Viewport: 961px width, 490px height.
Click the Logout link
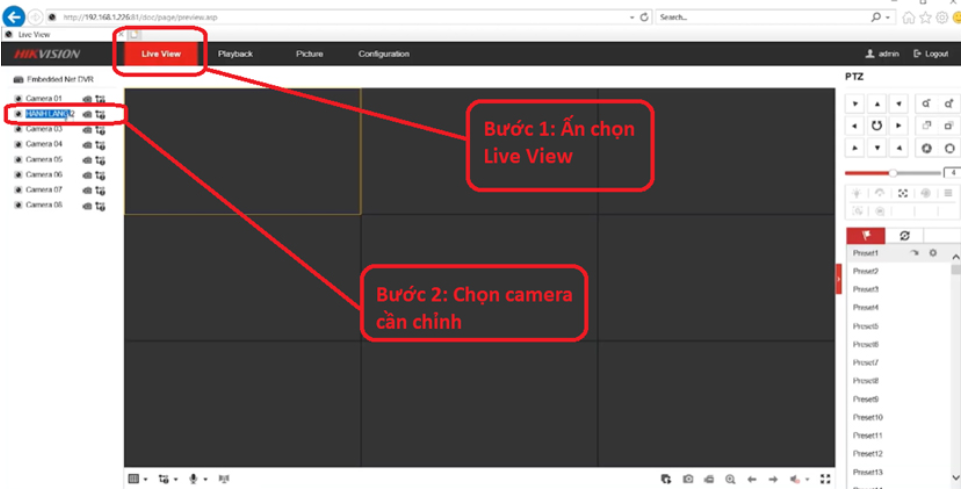[x=930, y=54]
